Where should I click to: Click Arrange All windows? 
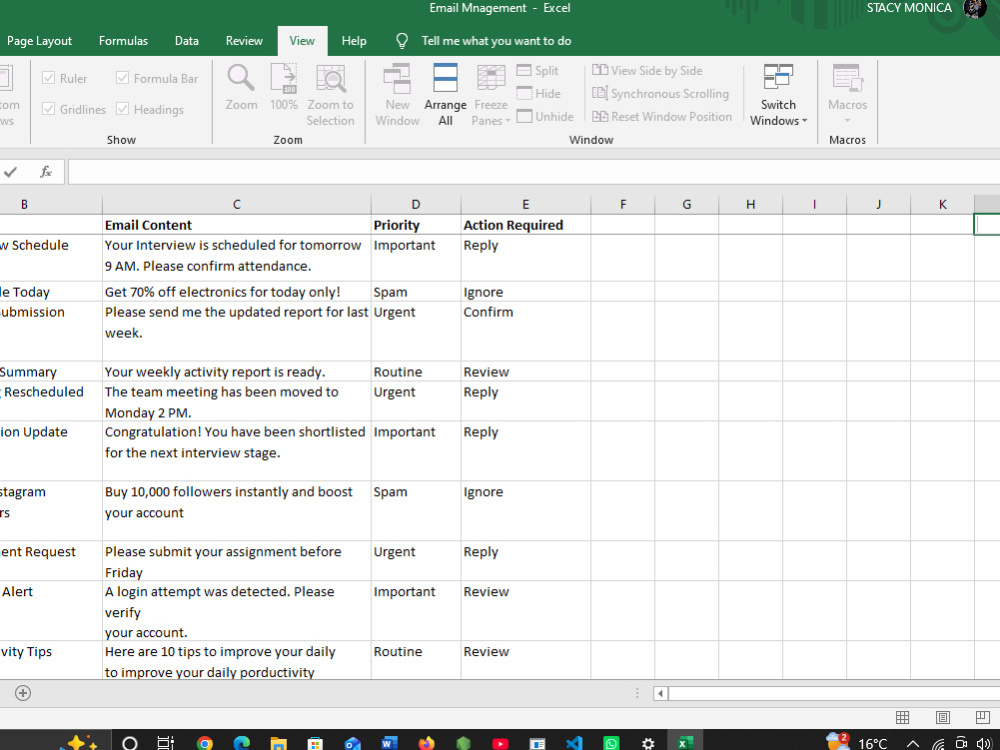pyautogui.click(x=445, y=95)
